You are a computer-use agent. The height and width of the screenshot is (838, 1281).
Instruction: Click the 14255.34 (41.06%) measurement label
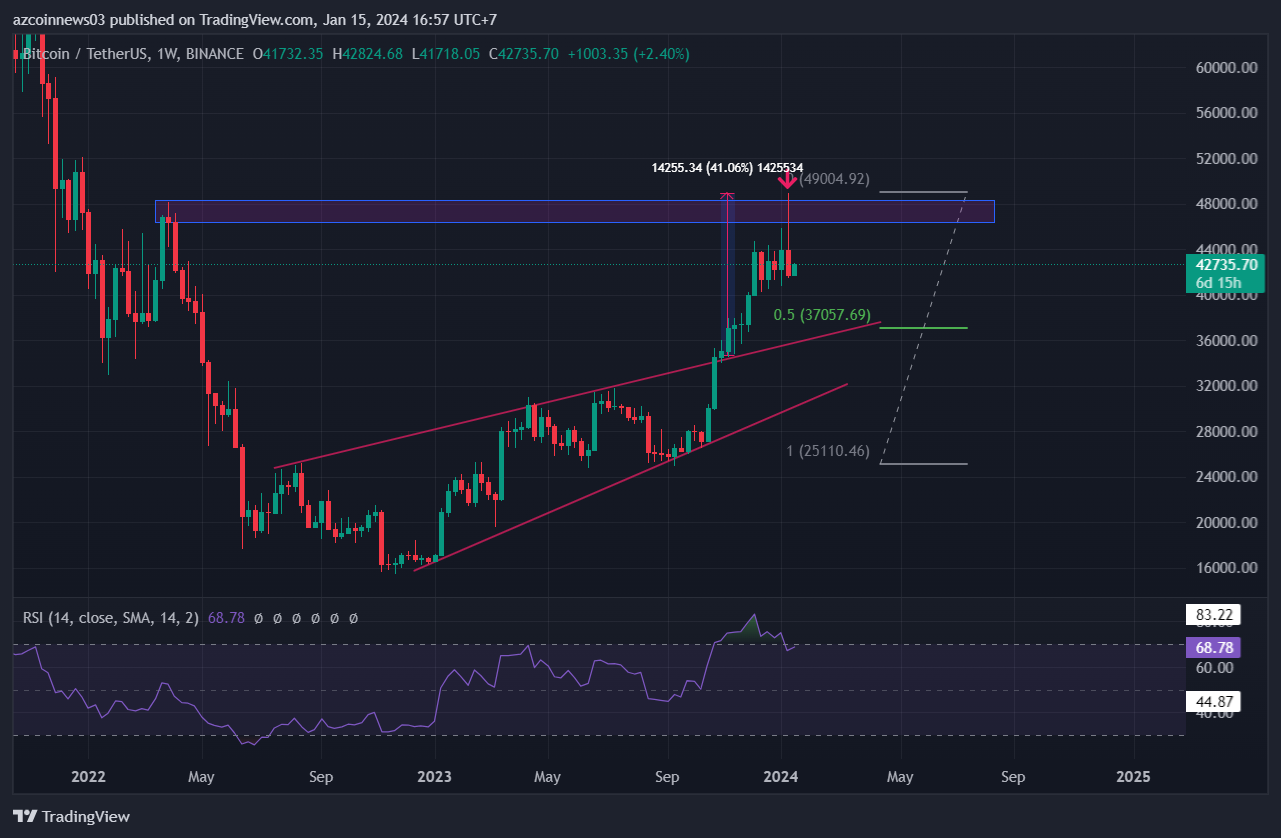pos(702,168)
